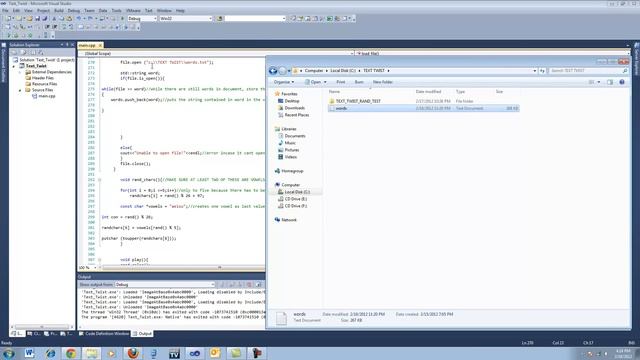Open the editor zoom 100 % dropdown
The image size is (640, 360).
pyautogui.click(x=87, y=268)
